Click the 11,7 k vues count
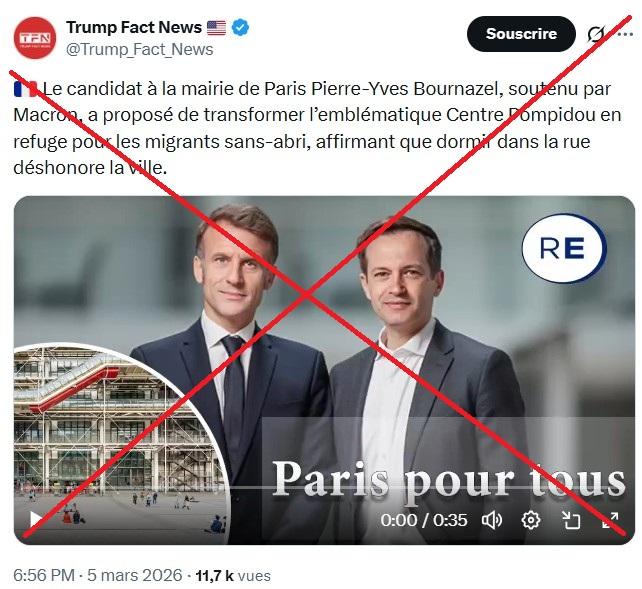Image resolution: width=642 pixels, height=589 pixels. click(x=233, y=575)
